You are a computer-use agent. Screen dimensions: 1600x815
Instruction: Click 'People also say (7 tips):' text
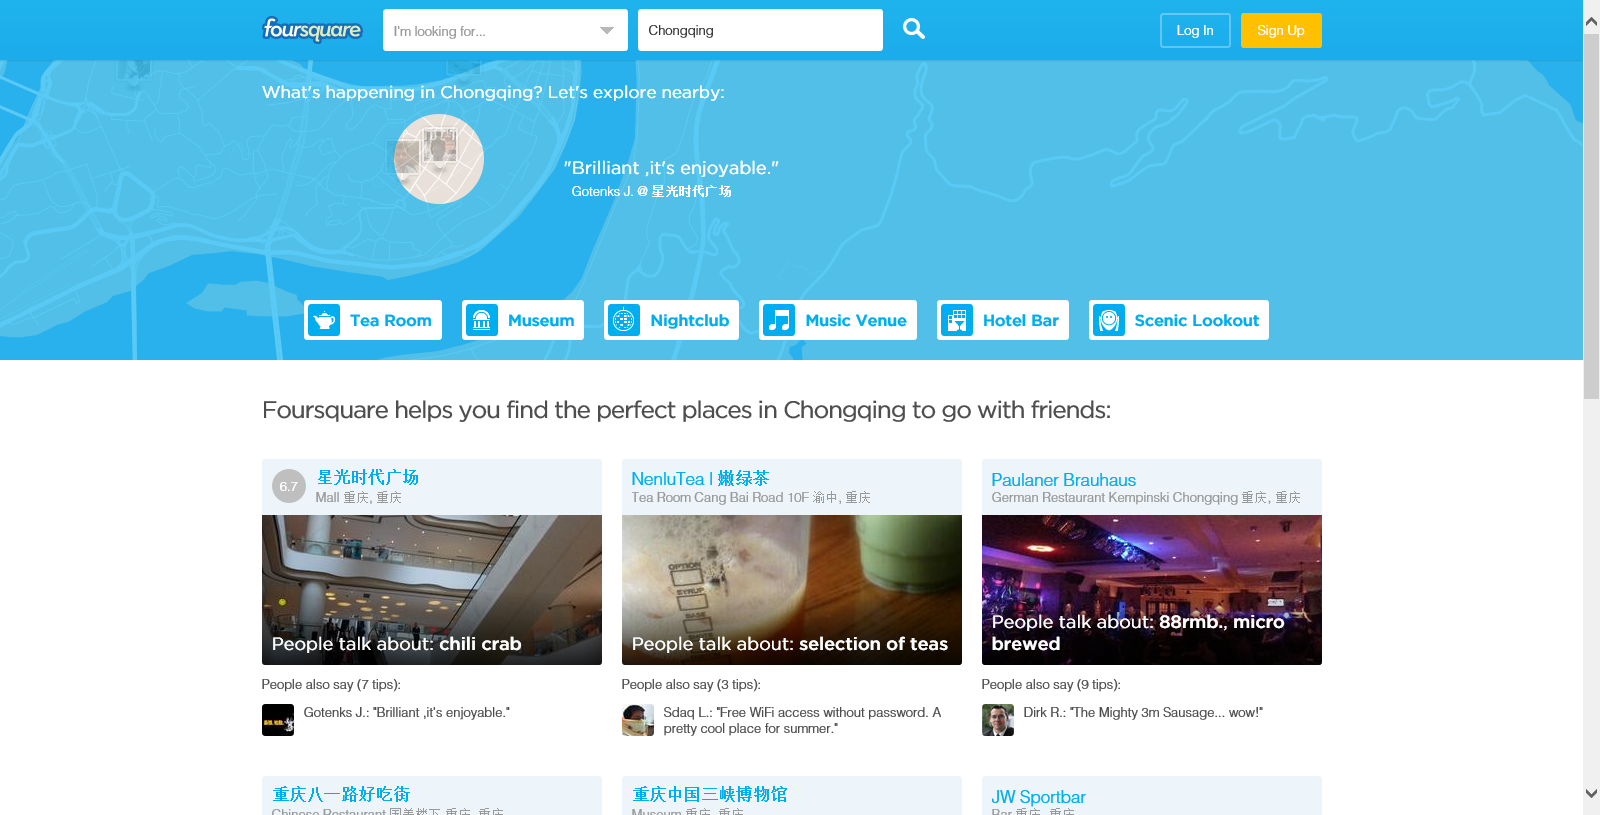pyautogui.click(x=331, y=684)
